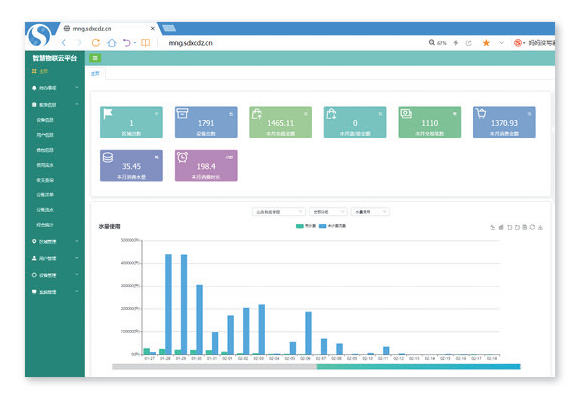Click the green hamburger sidebar toggle button
Screen dimensions: 577x398
point(95,58)
